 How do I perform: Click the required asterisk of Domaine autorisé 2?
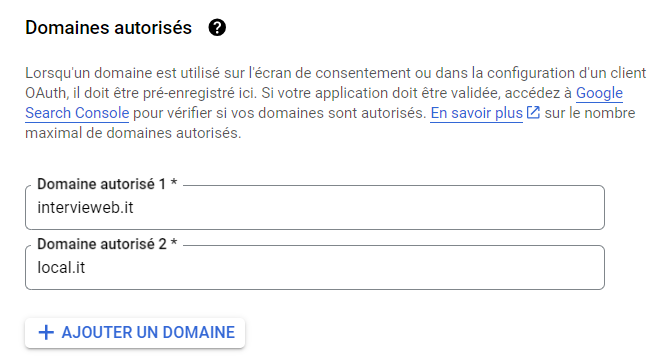coord(174,243)
